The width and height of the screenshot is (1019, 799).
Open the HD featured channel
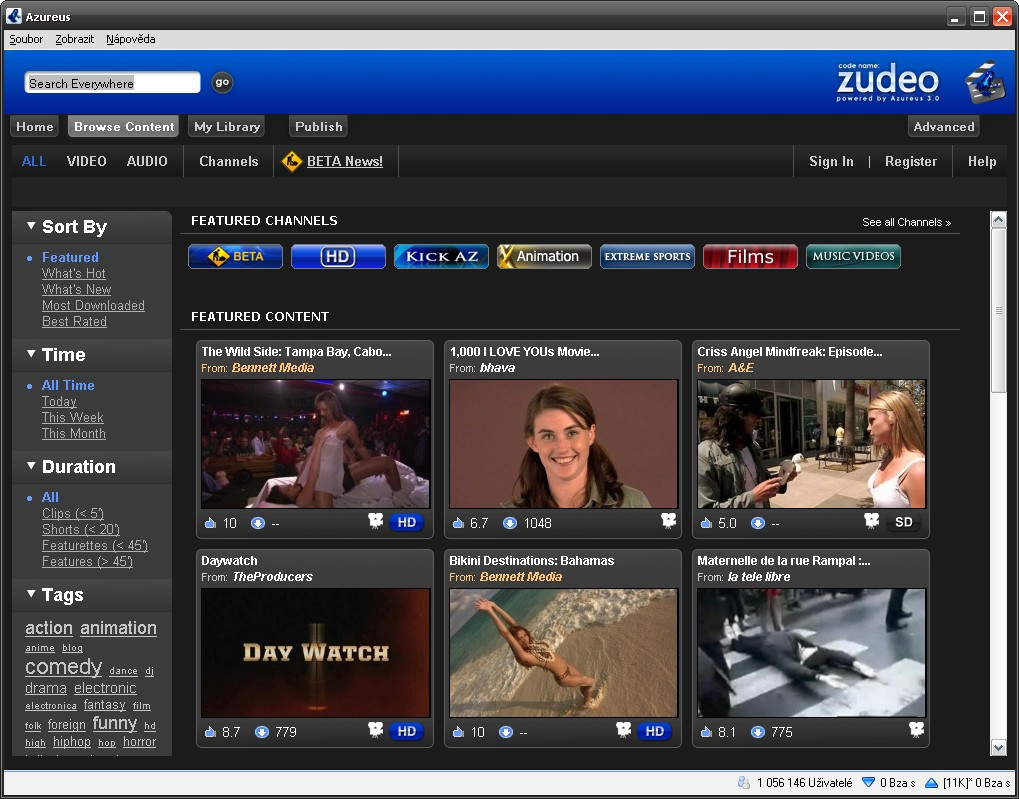[338, 256]
